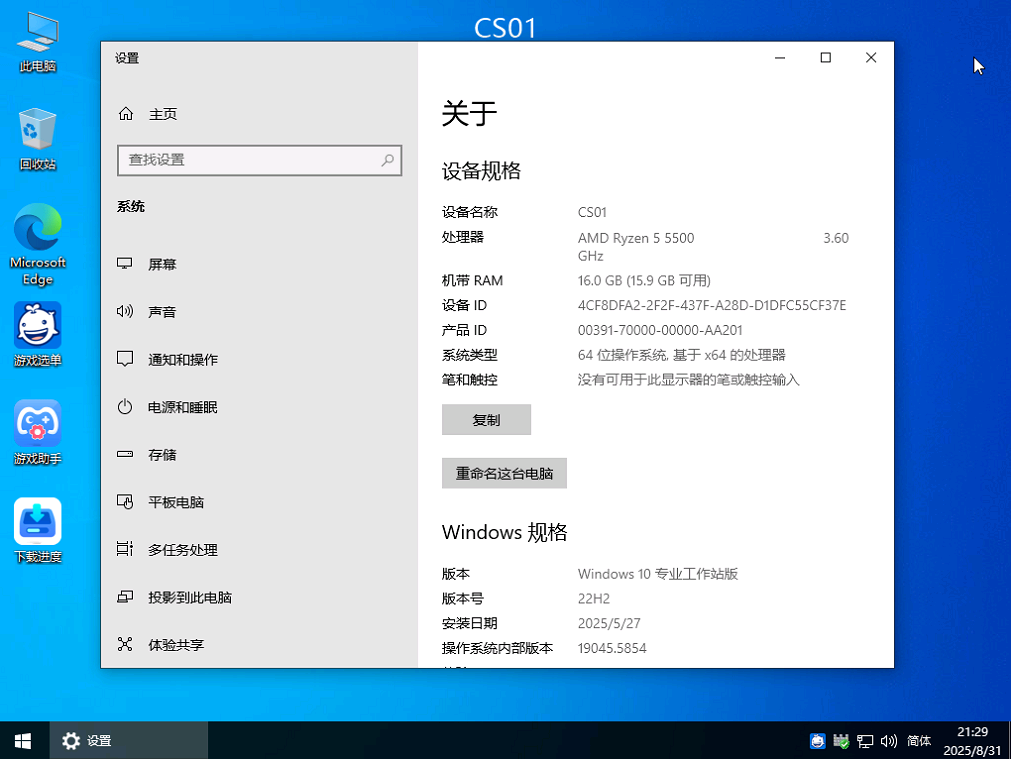The width and height of the screenshot is (1011, 759).
Task: Open the 游戏助手 desktop icon
Action: tap(37, 432)
